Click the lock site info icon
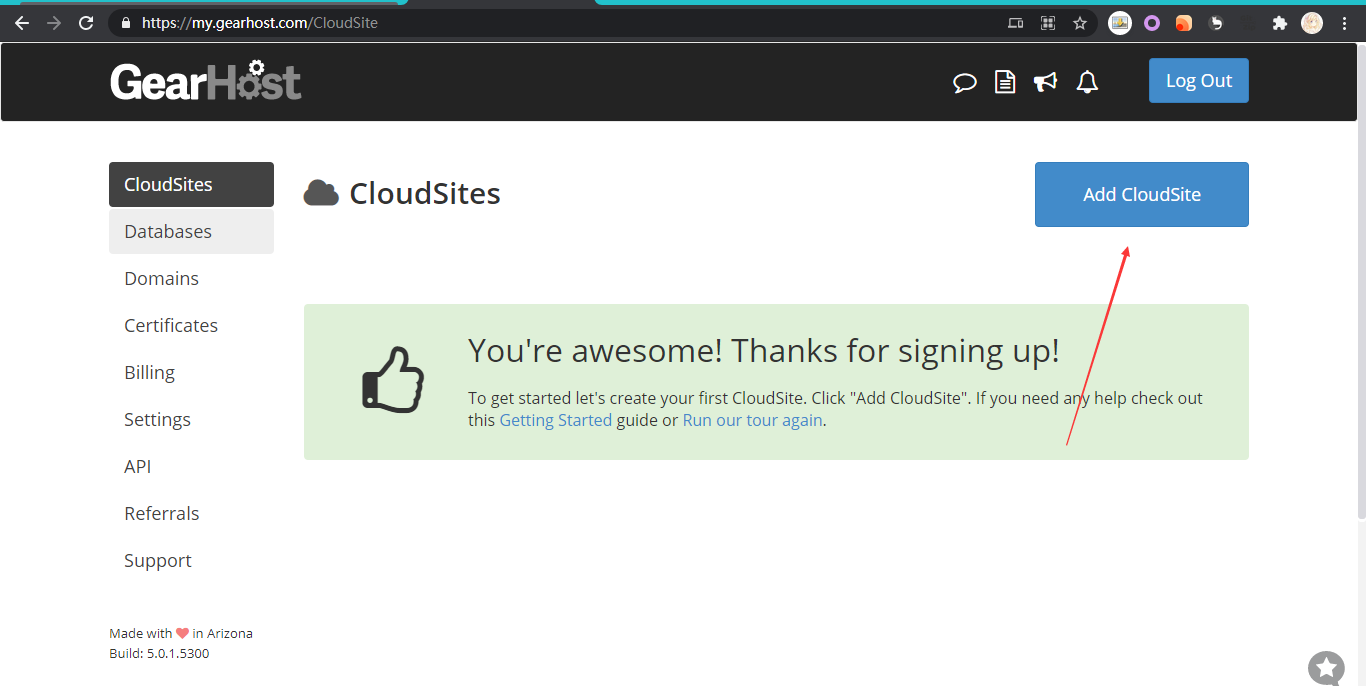 tap(125, 22)
